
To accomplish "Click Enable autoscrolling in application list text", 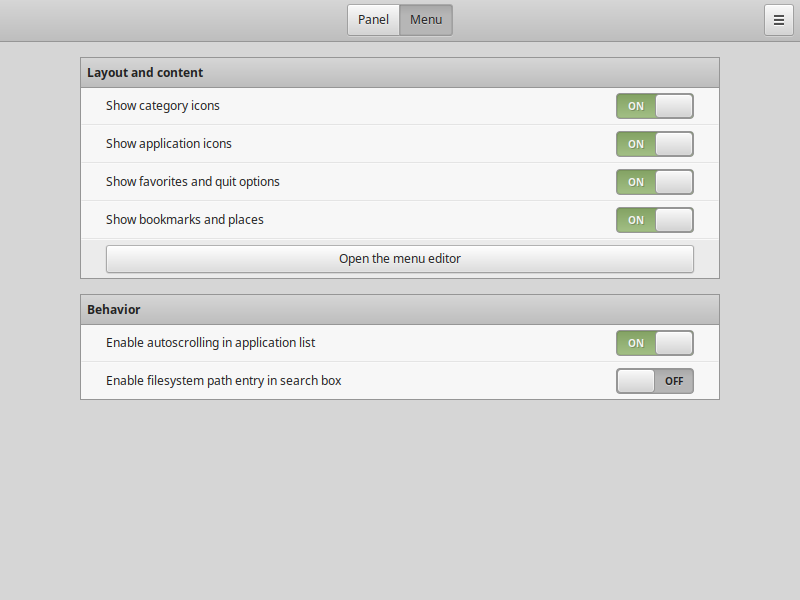I will point(211,343).
